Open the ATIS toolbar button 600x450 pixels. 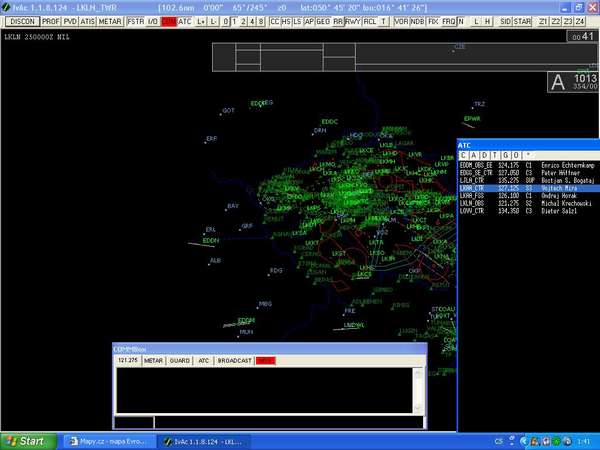[x=87, y=20]
